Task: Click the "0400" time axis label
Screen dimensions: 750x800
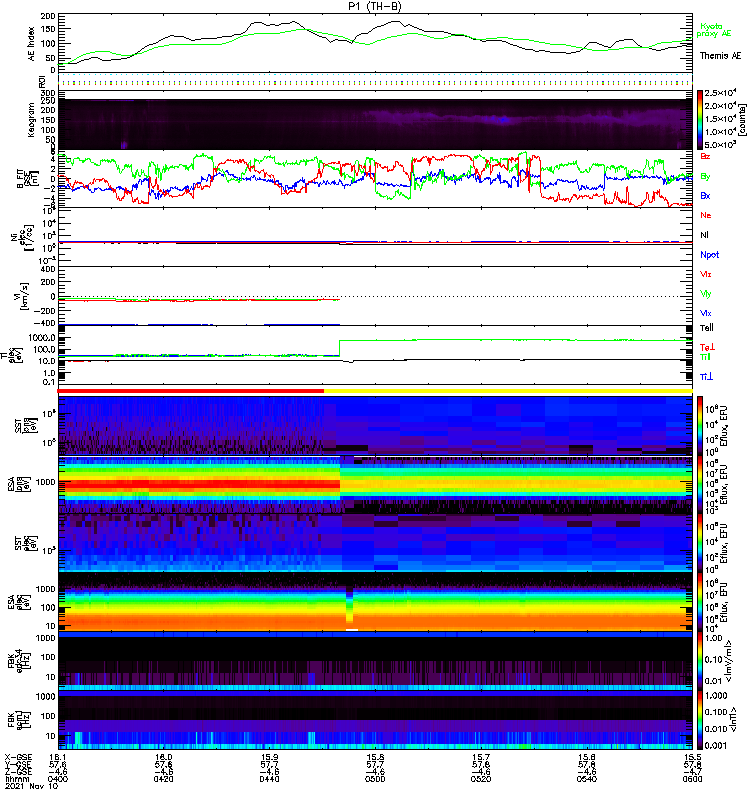Action: tap(58, 779)
